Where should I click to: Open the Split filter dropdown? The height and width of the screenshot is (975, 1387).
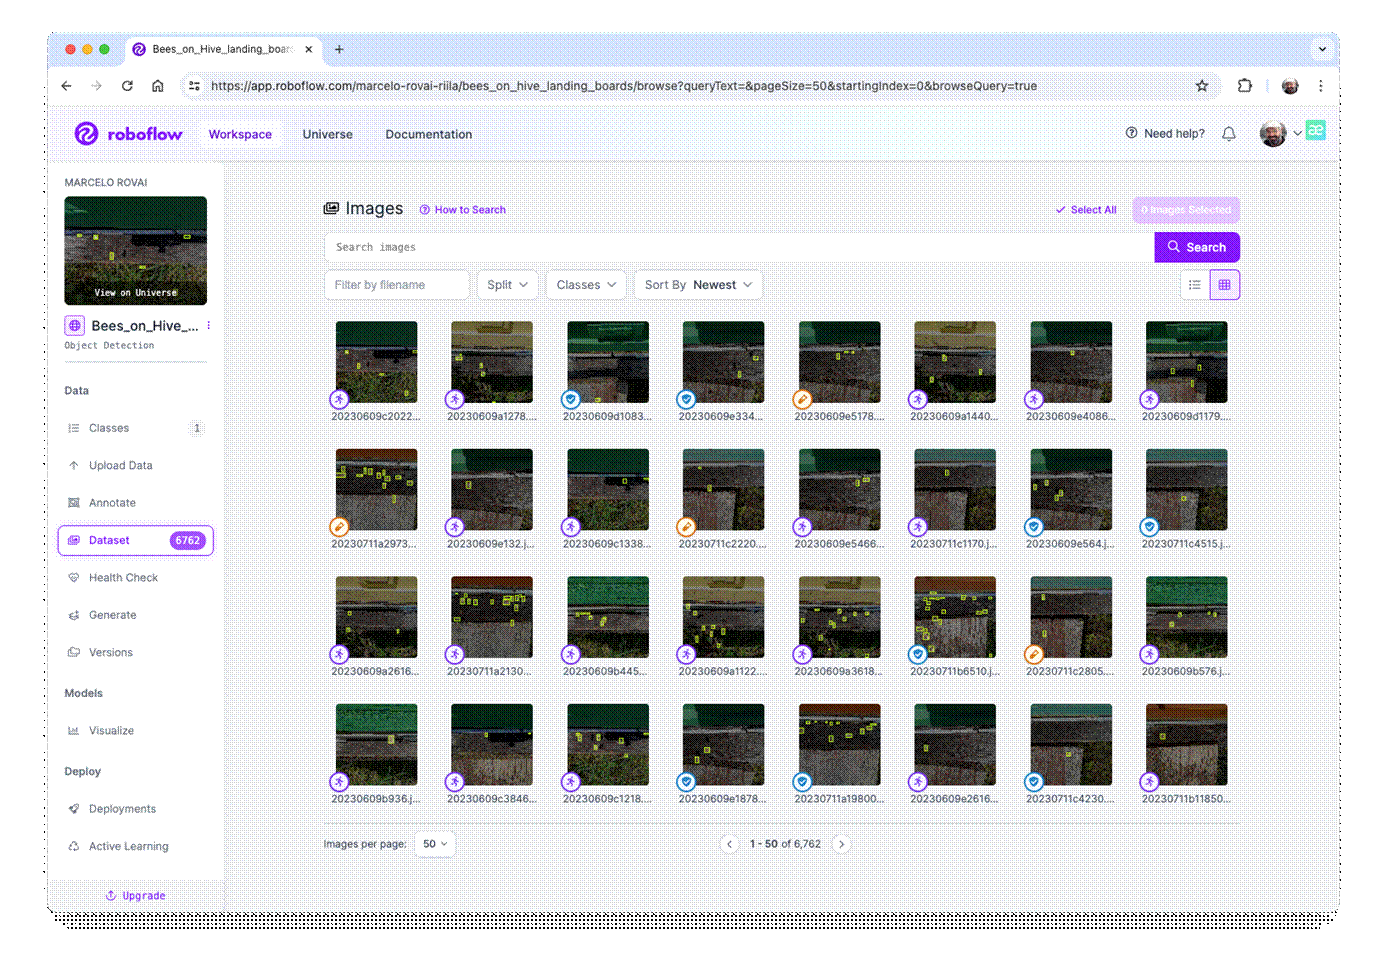507,284
